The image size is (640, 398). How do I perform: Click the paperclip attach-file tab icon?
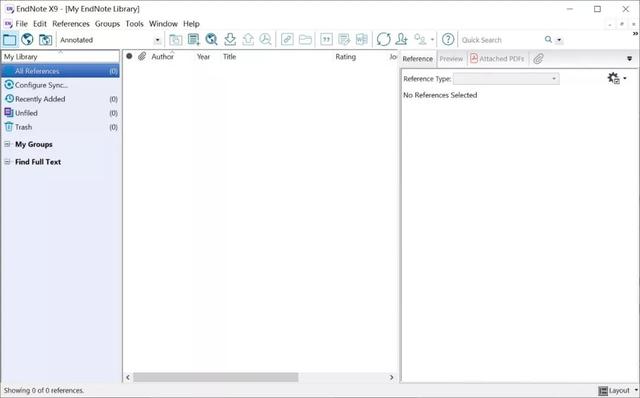click(x=538, y=59)
